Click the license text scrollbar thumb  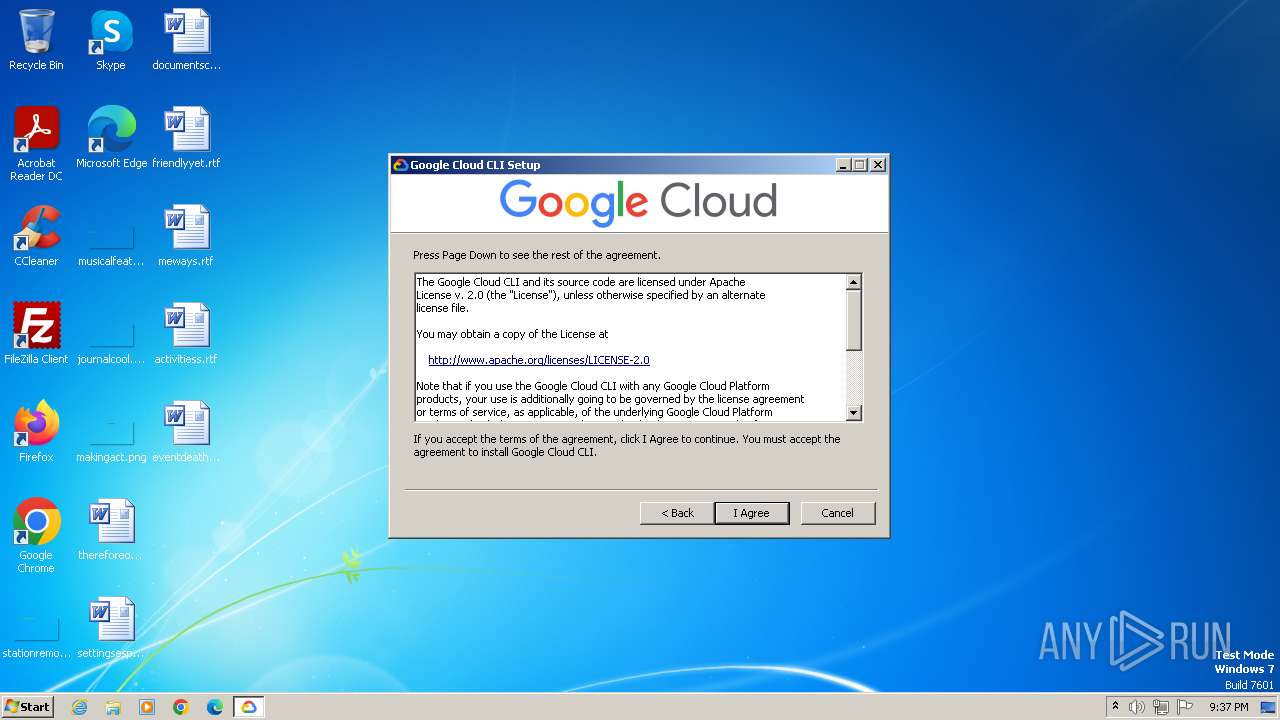click(854, 320)
